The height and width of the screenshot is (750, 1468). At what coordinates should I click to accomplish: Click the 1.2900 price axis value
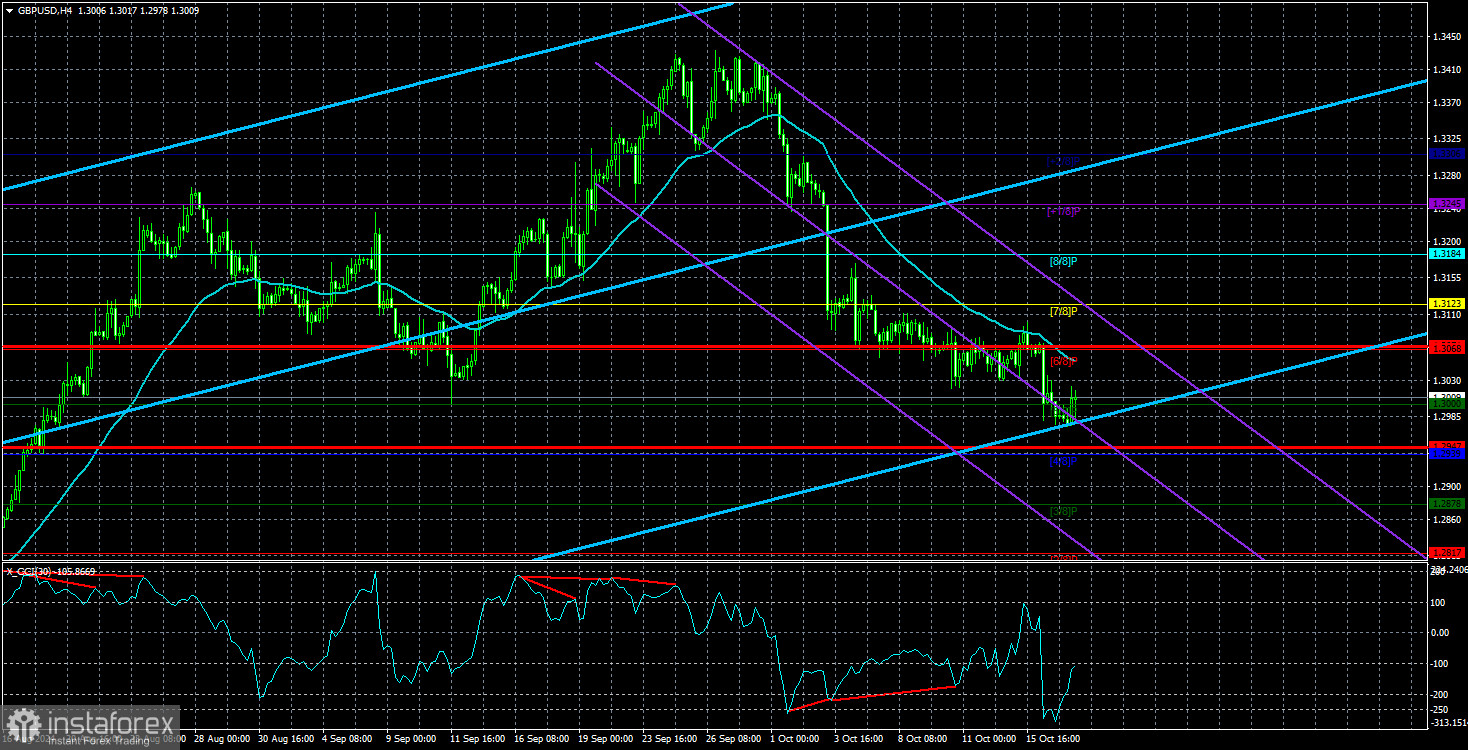point(1447,487)
